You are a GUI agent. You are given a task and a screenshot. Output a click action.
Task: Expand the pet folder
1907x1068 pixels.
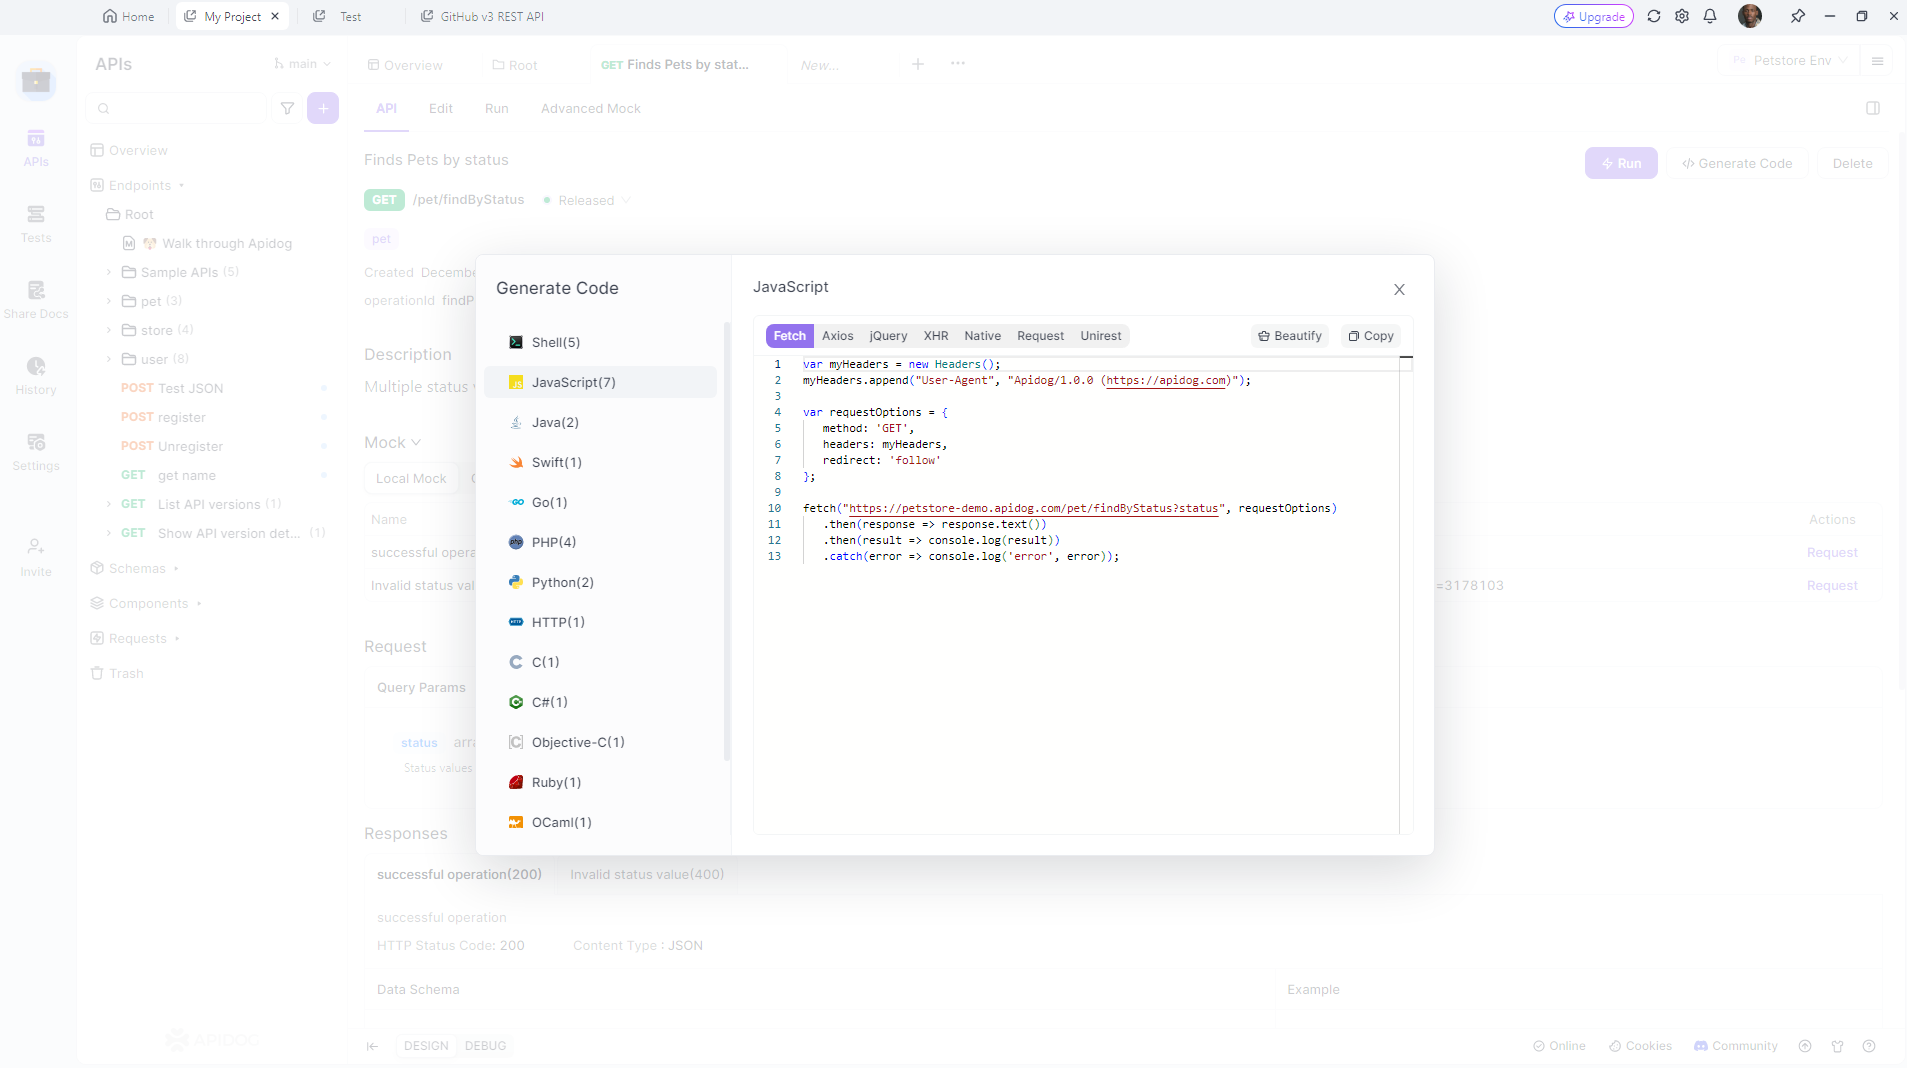pyautogui.click(x=109, y=301)
